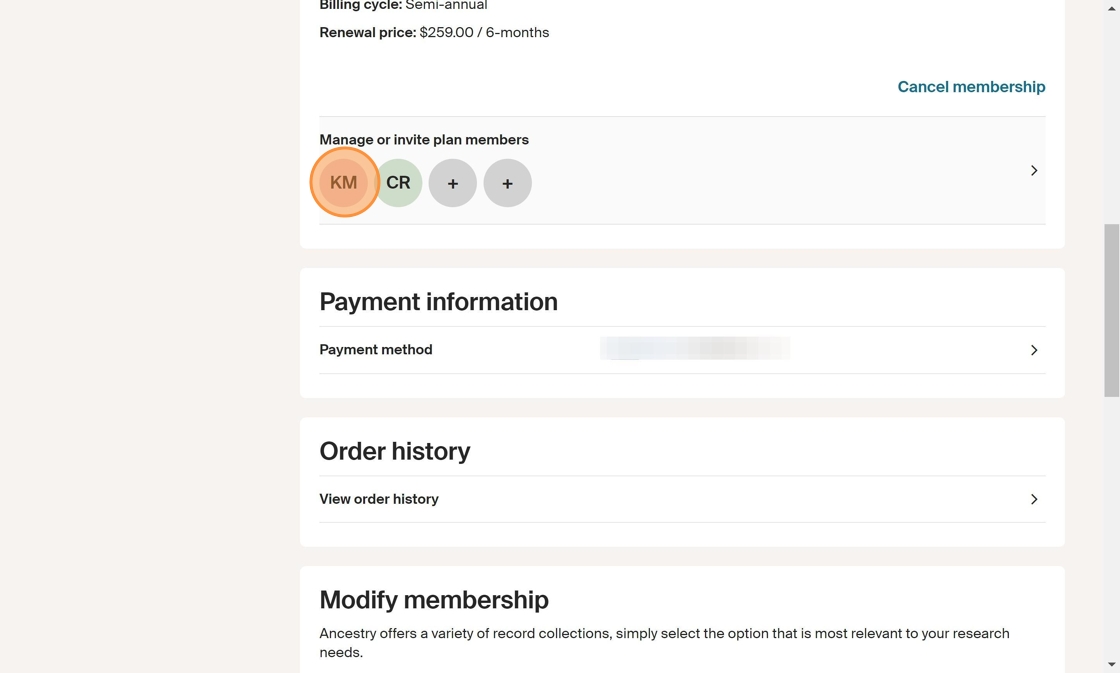Click scrollbar track above the thumb
The height and width of the screenshot is (673, 1120).
coord(1111,110)
